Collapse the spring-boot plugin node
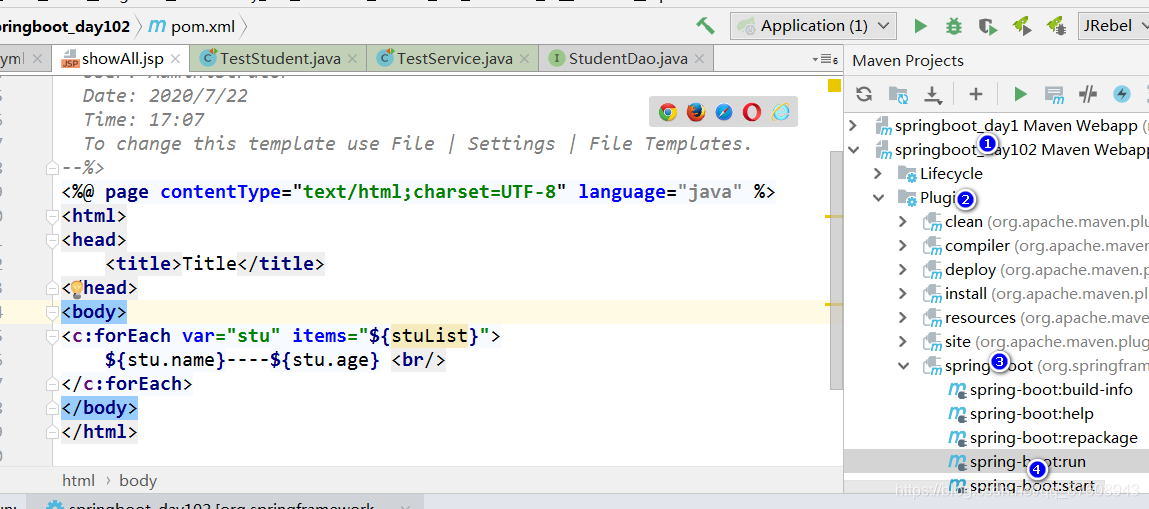Viewport: 1149px width, 509px height. pyautogui.click(x=903, y=366)
